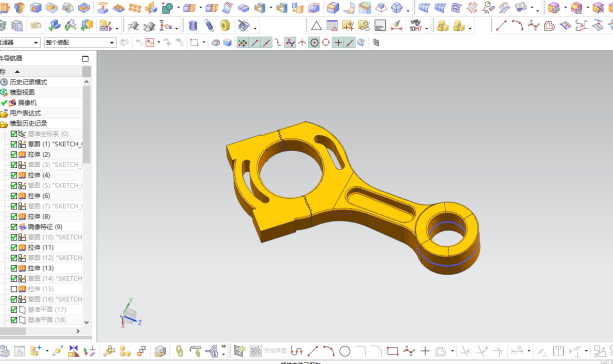
Task: Click the Rectangle tool in bottom sketch toolbar
Action: (x=393, y=351)
